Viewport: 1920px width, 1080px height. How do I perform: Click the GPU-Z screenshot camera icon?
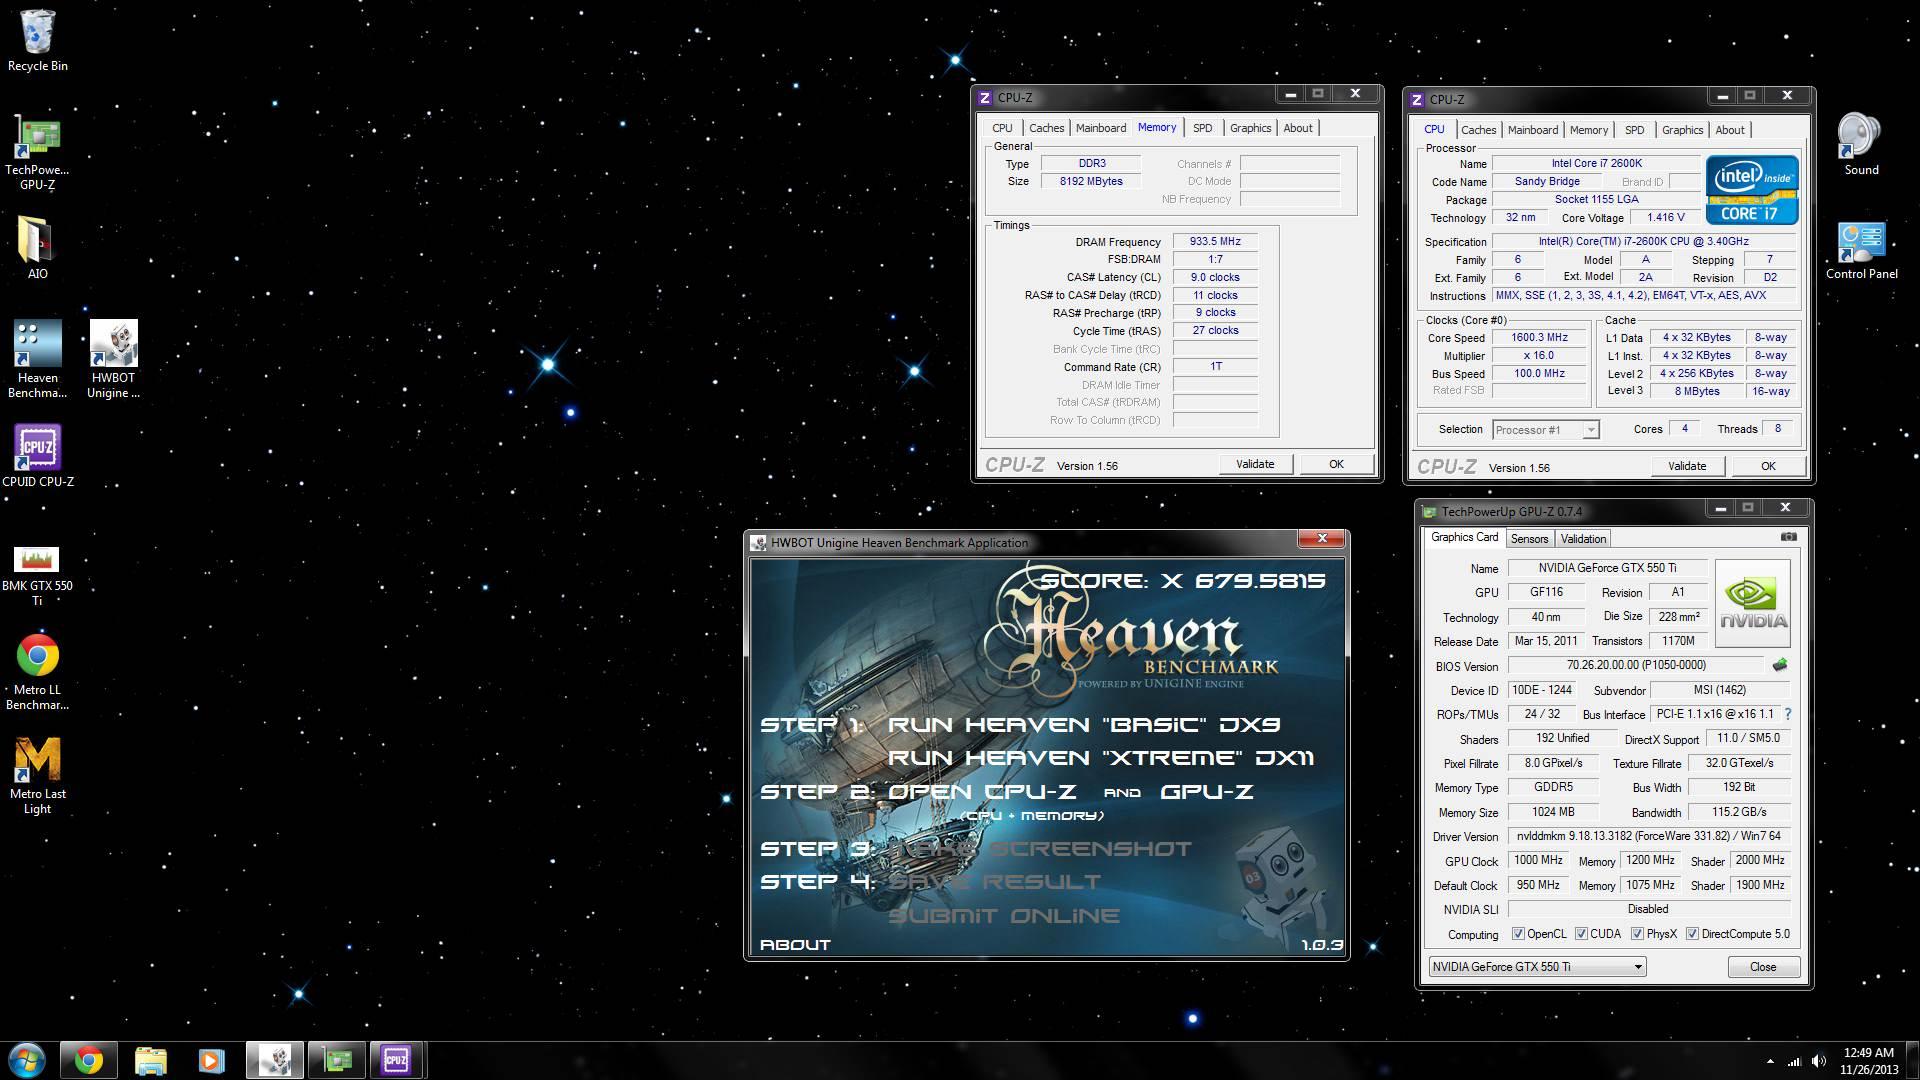coord(1789,537)
